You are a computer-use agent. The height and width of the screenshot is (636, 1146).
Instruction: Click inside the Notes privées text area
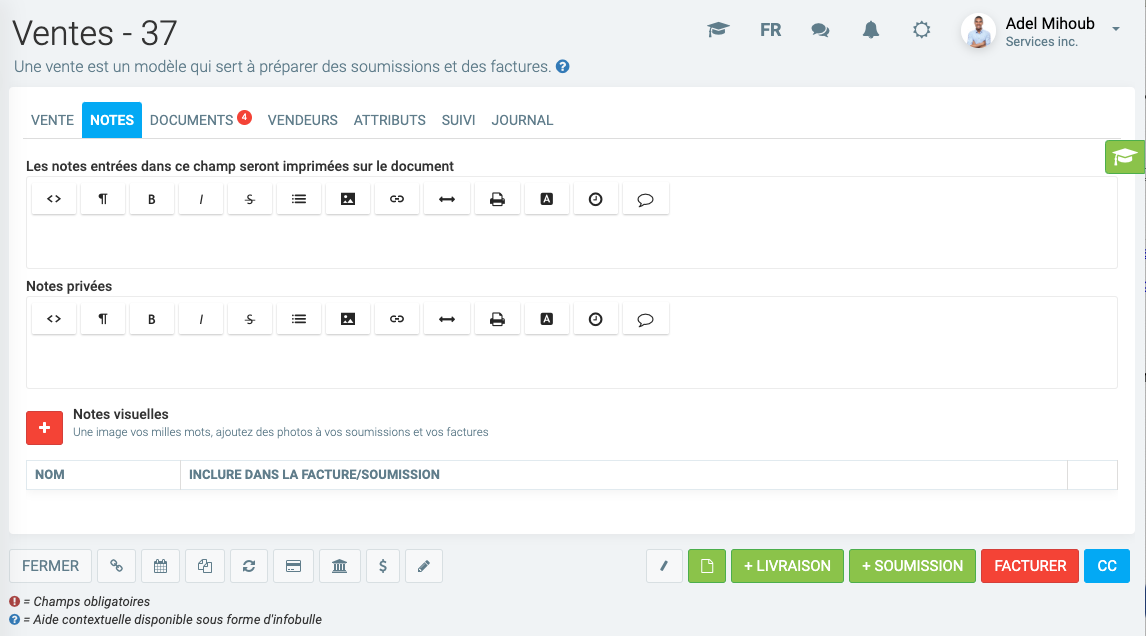click(570, 362)
